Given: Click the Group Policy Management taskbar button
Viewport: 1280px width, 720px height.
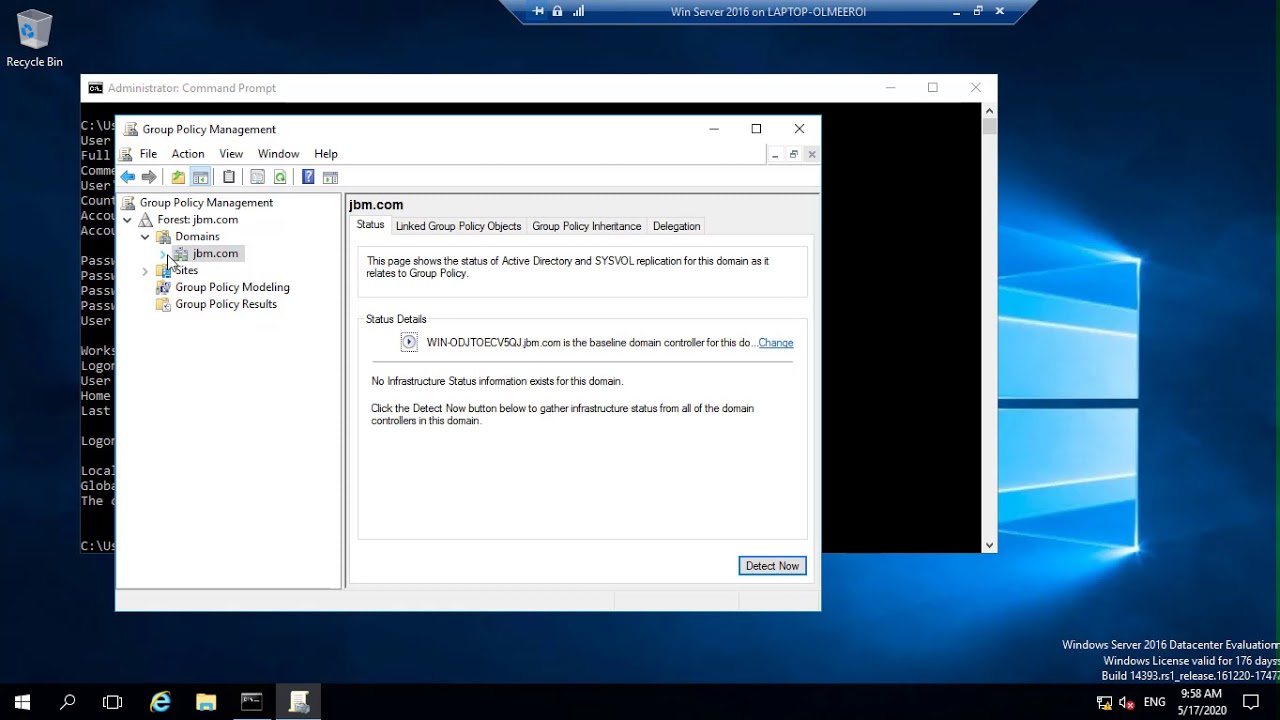Looking at the screenshot, I should pos(299,702).
